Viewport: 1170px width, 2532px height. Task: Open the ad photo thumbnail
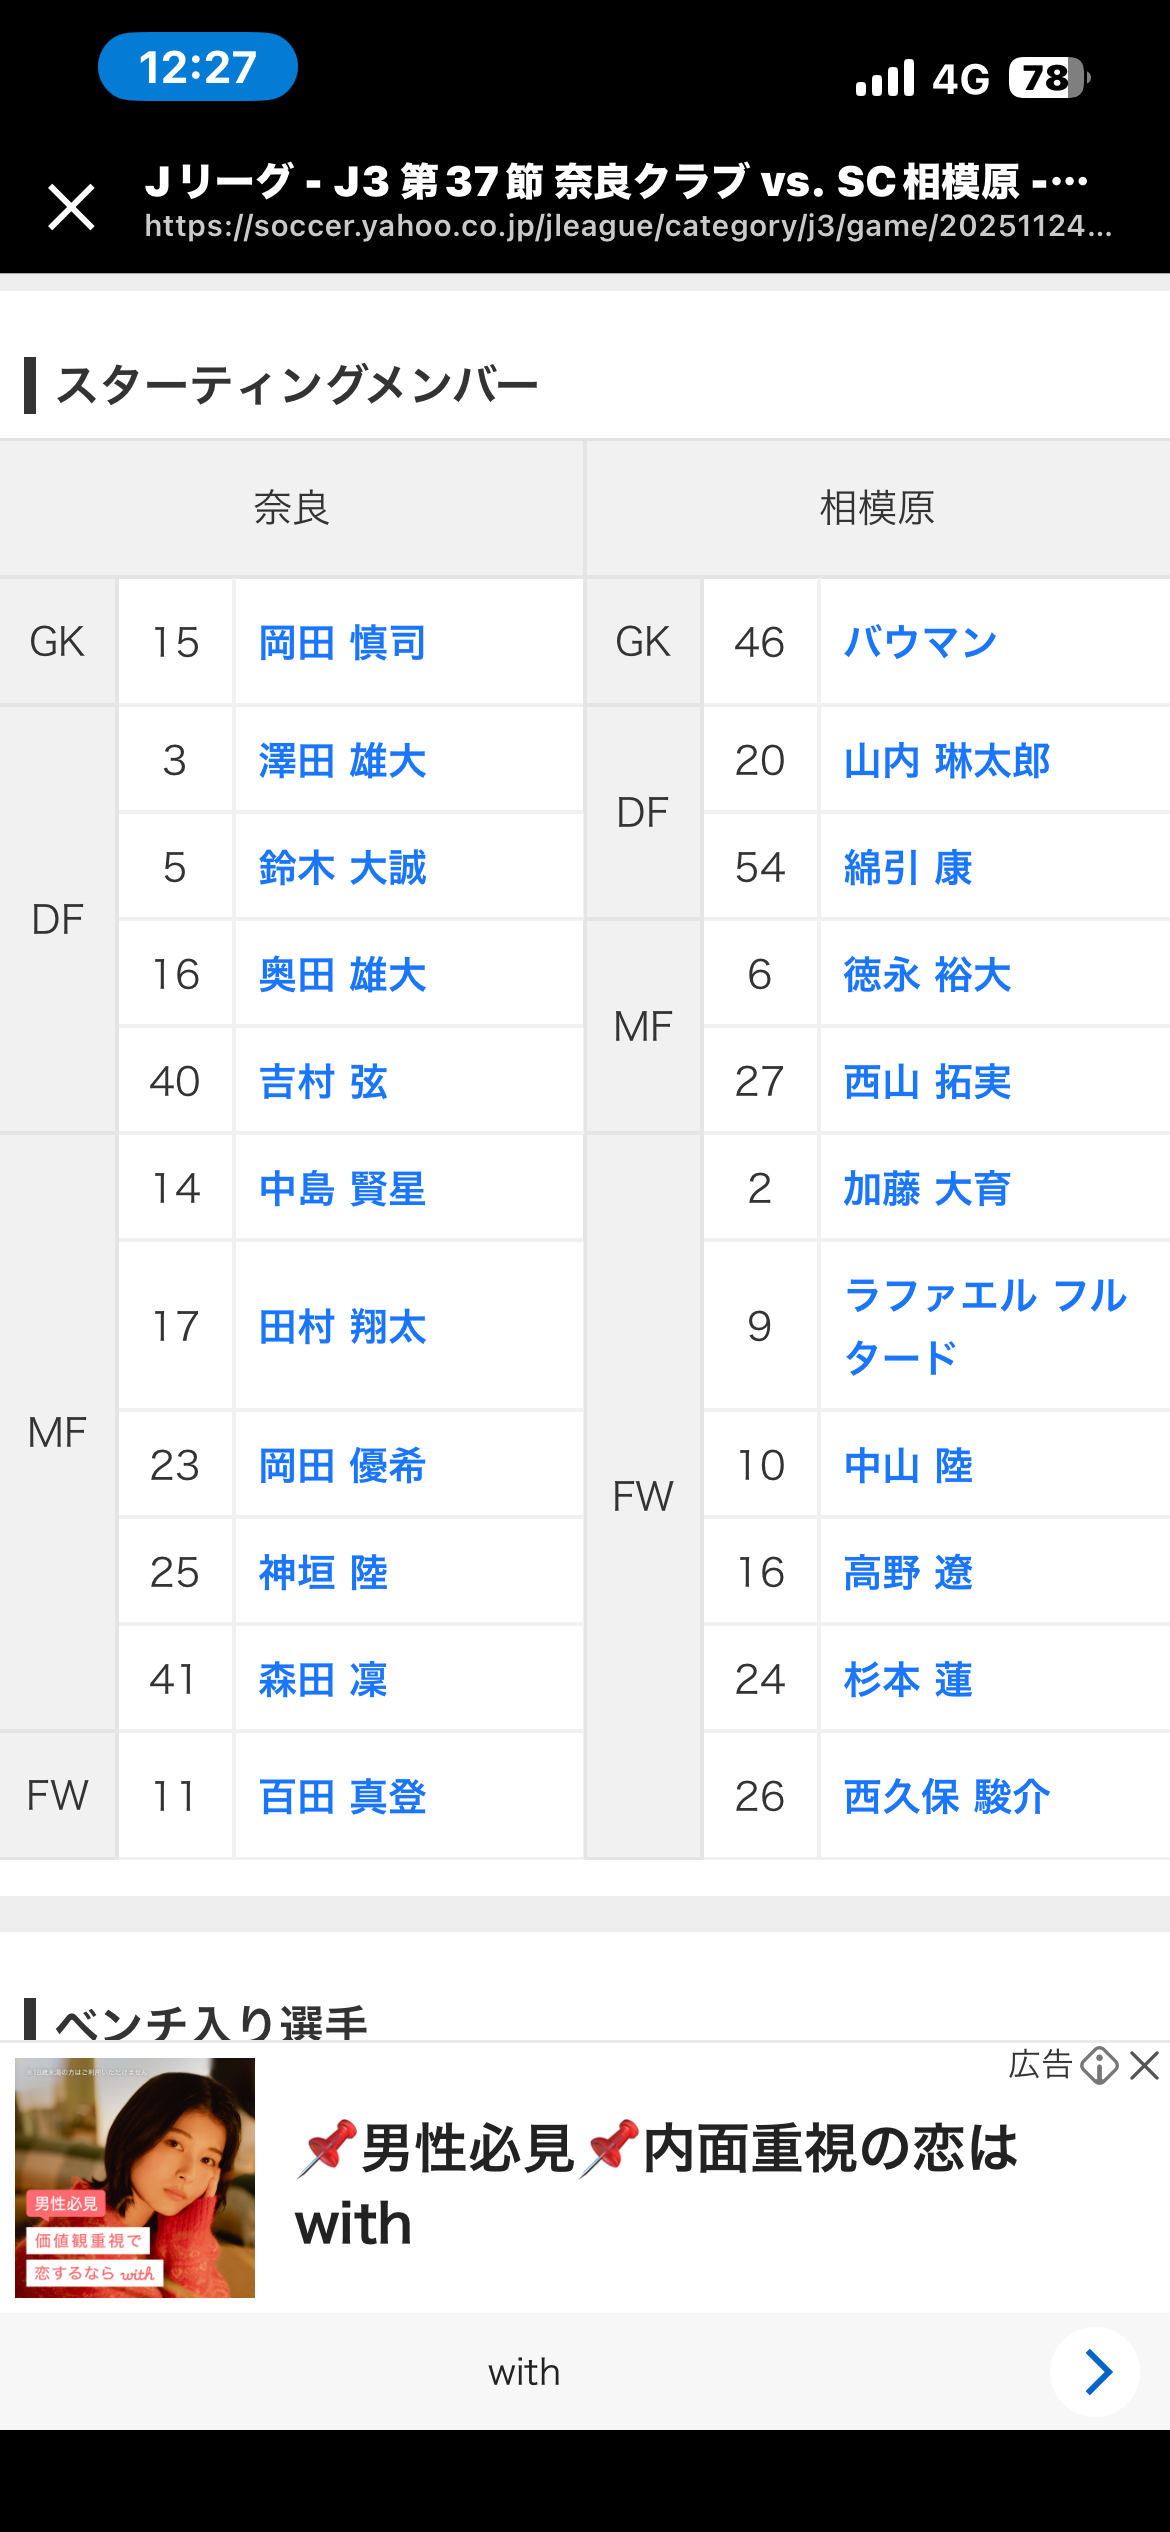pyautogui.click(x=135, y=2177)
